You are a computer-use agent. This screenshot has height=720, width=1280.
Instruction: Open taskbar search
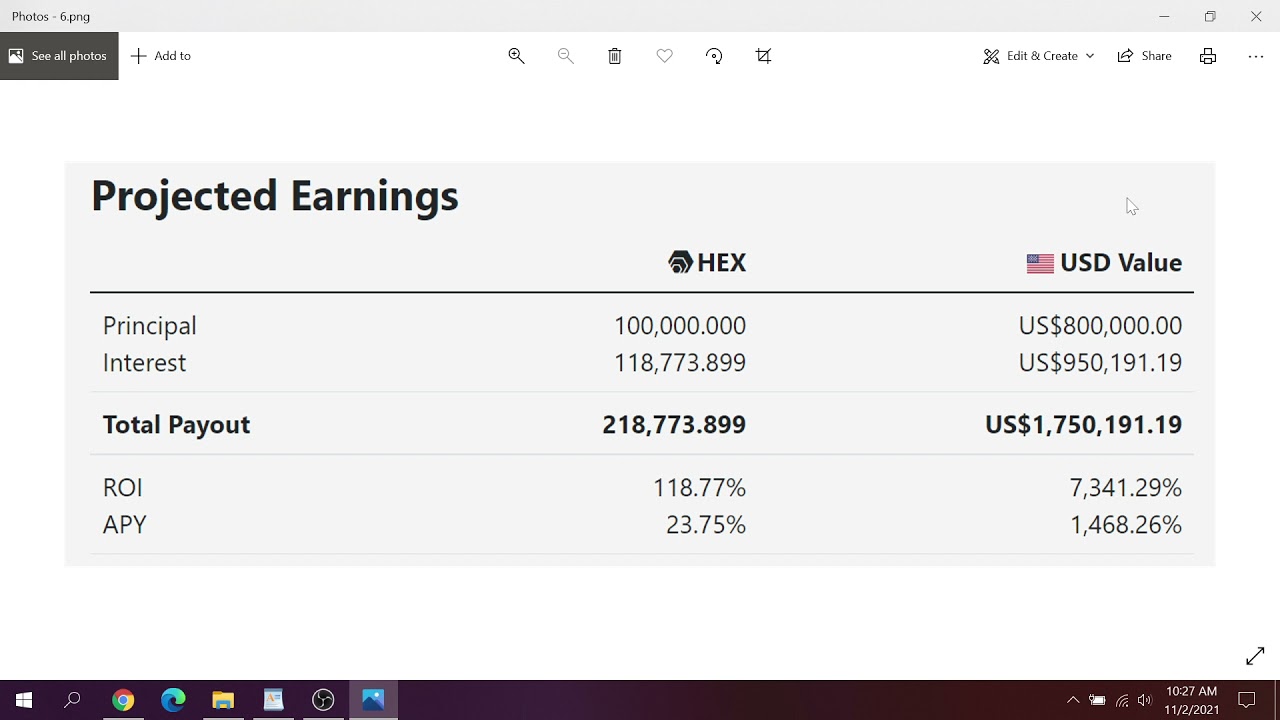coord(72,700)
